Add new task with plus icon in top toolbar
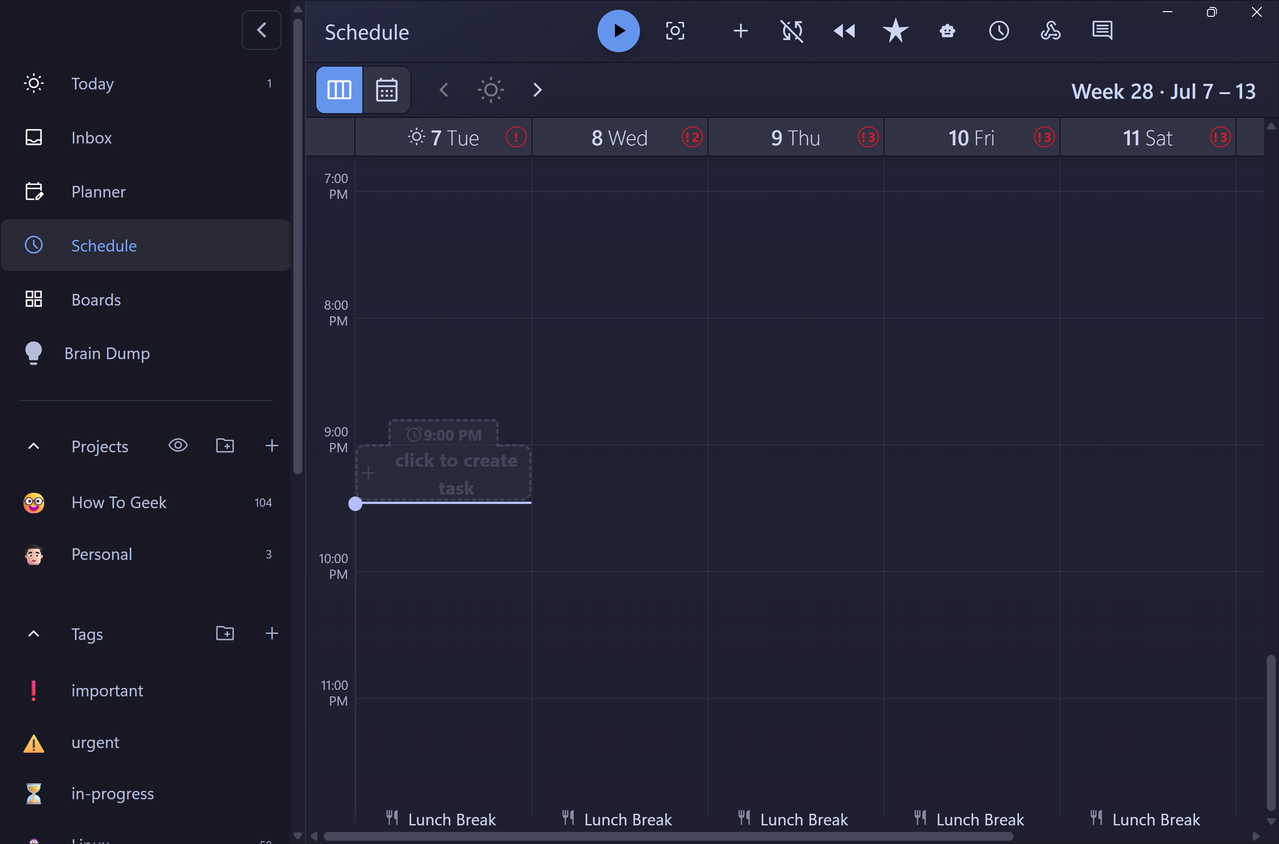The width and height of the screenshot is (1279, 844). tap(741, 31)
